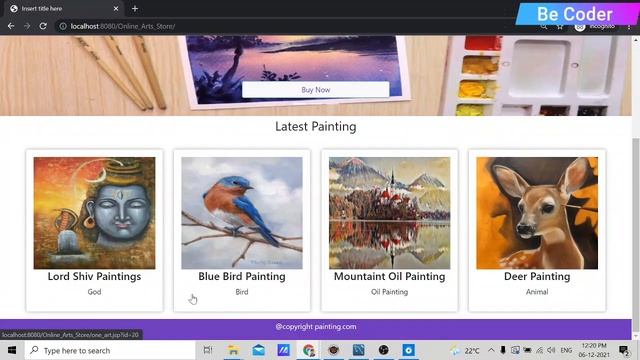Click the microphone tray icon
The image size is (640, 360).
click(x=503, y=350)
